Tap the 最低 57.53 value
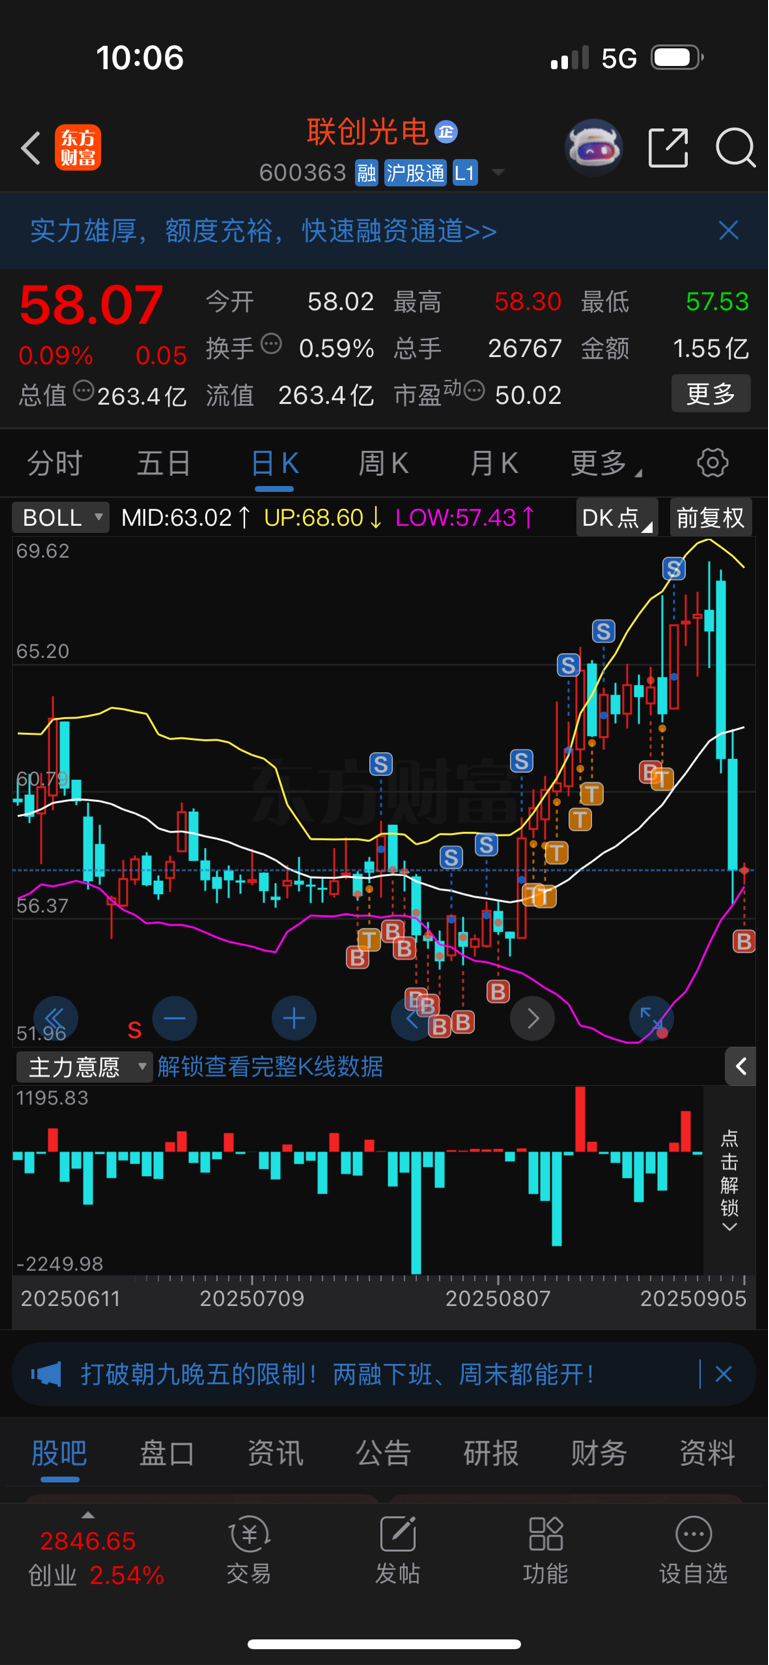 pos(717,302)
